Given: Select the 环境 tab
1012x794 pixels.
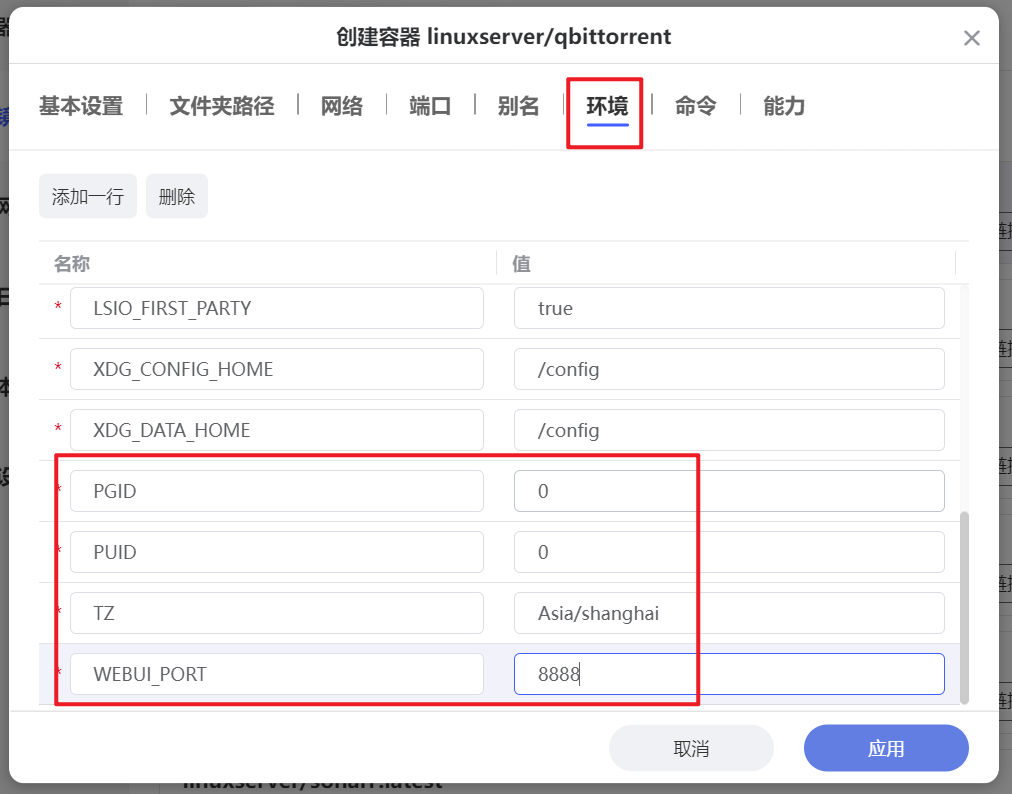Looking at the screenshot, I should (607, 106).
